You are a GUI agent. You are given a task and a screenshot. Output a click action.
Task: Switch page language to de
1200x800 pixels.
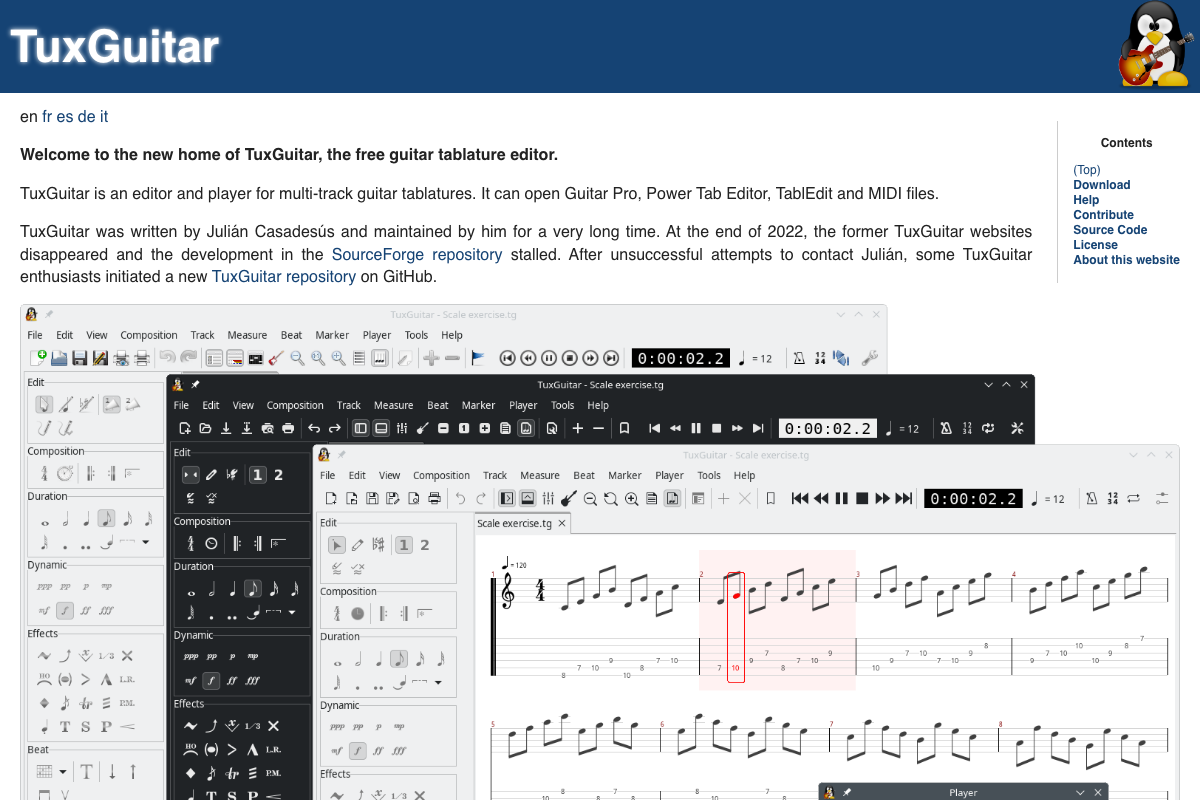point(86,117)
